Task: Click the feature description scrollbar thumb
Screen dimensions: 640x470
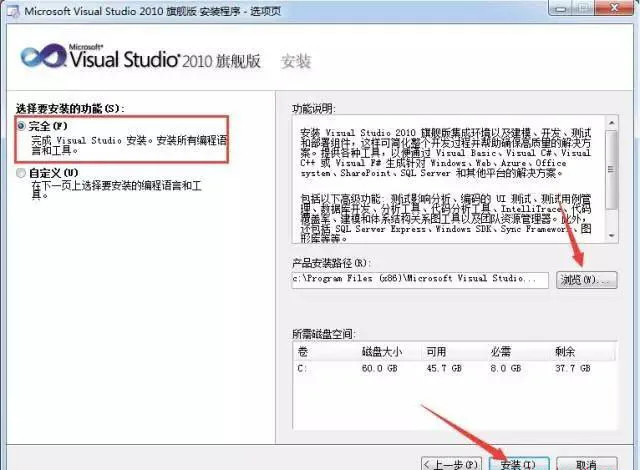Action: coord(611,169)
